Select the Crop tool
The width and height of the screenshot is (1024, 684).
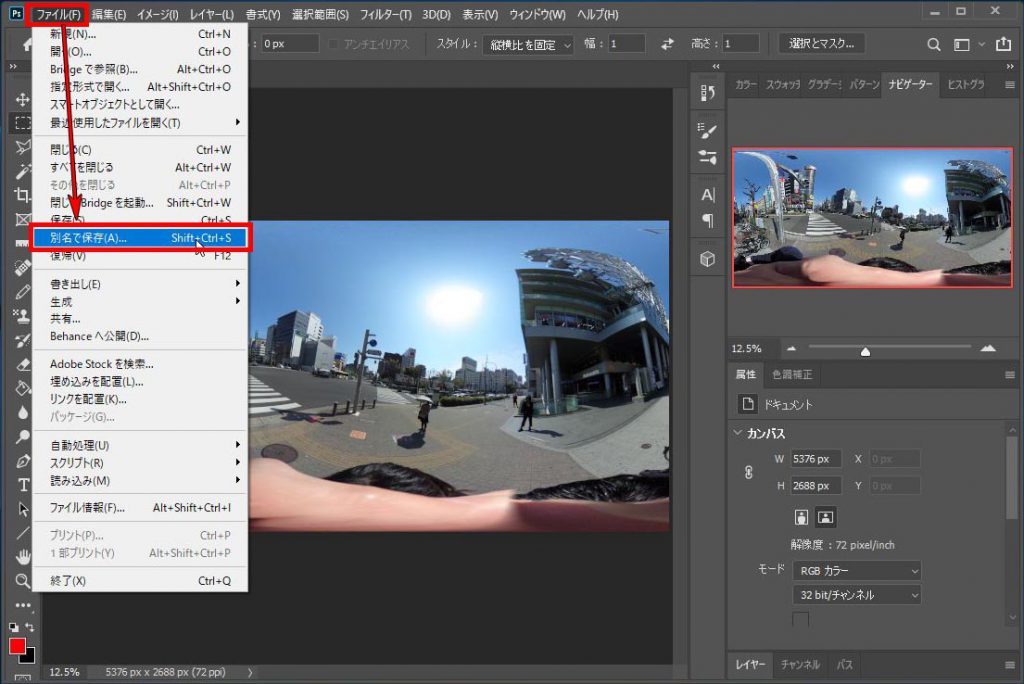[22, 195]
